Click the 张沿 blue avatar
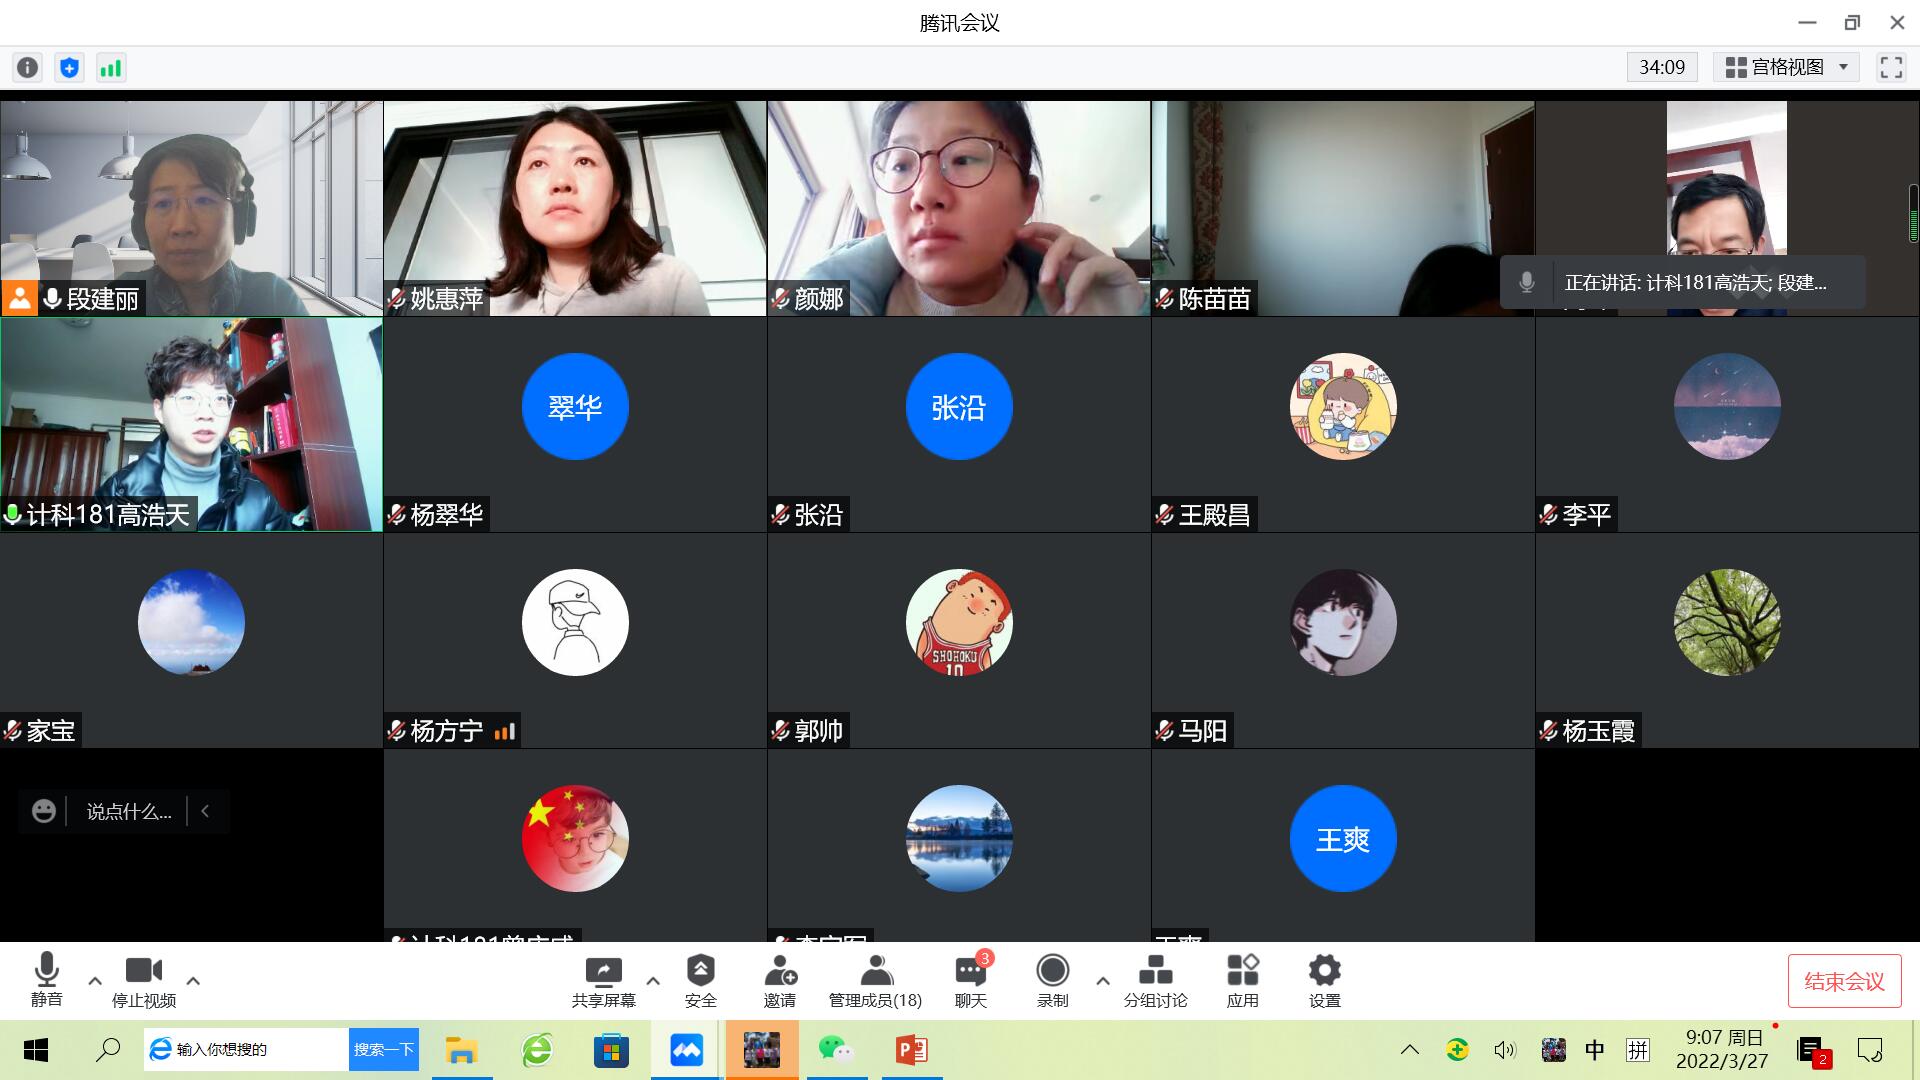 point(959,406)
